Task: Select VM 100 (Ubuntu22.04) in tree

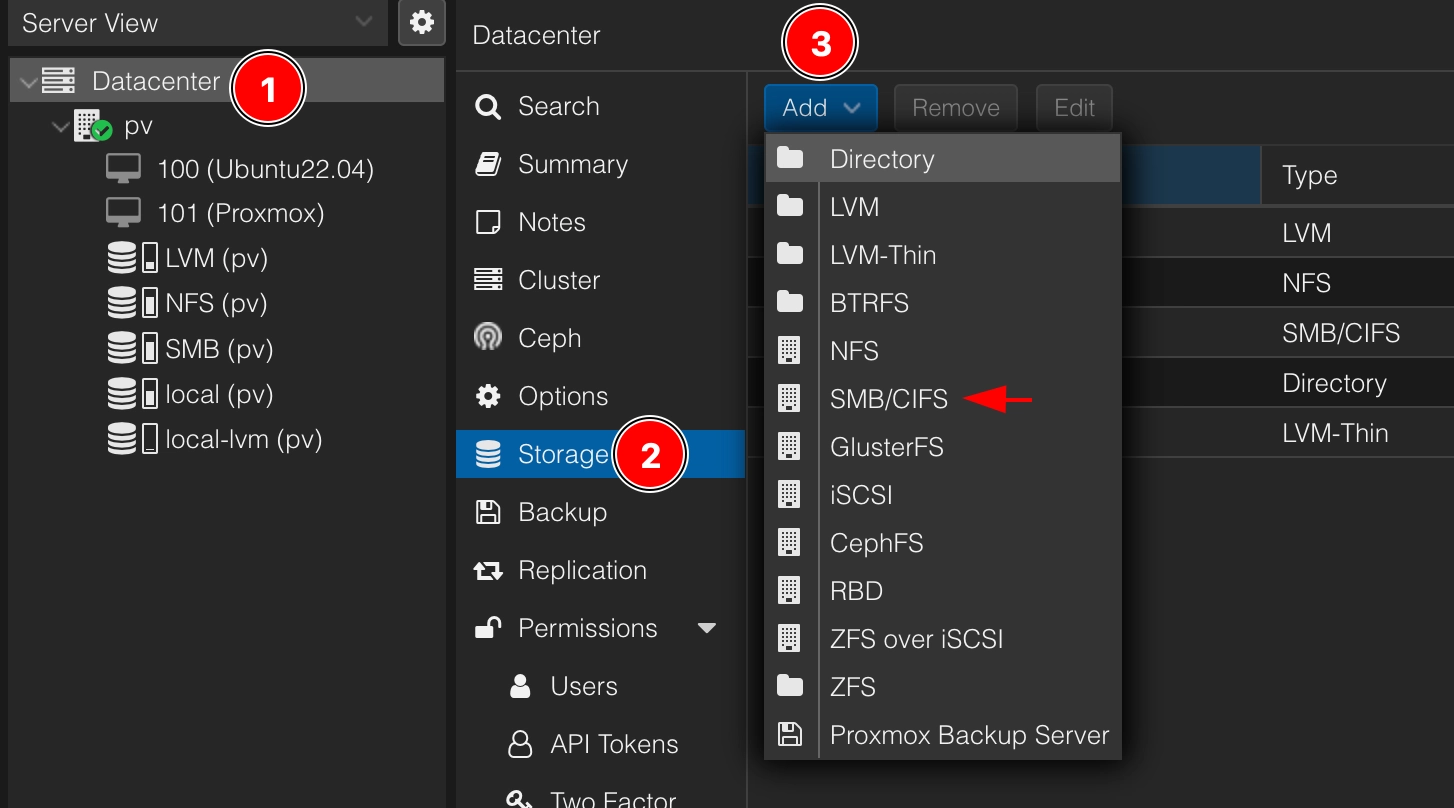Action: [264, 169]
